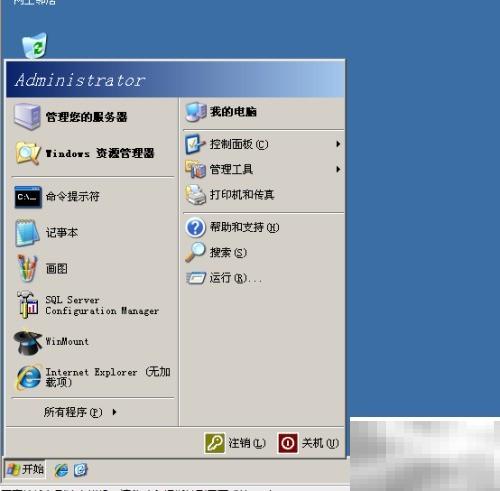Viewport: 500px width, 491px height.
Task: Launch 命令提示符 from start menu
Action: pyautogui.click(x=72, y=196)
